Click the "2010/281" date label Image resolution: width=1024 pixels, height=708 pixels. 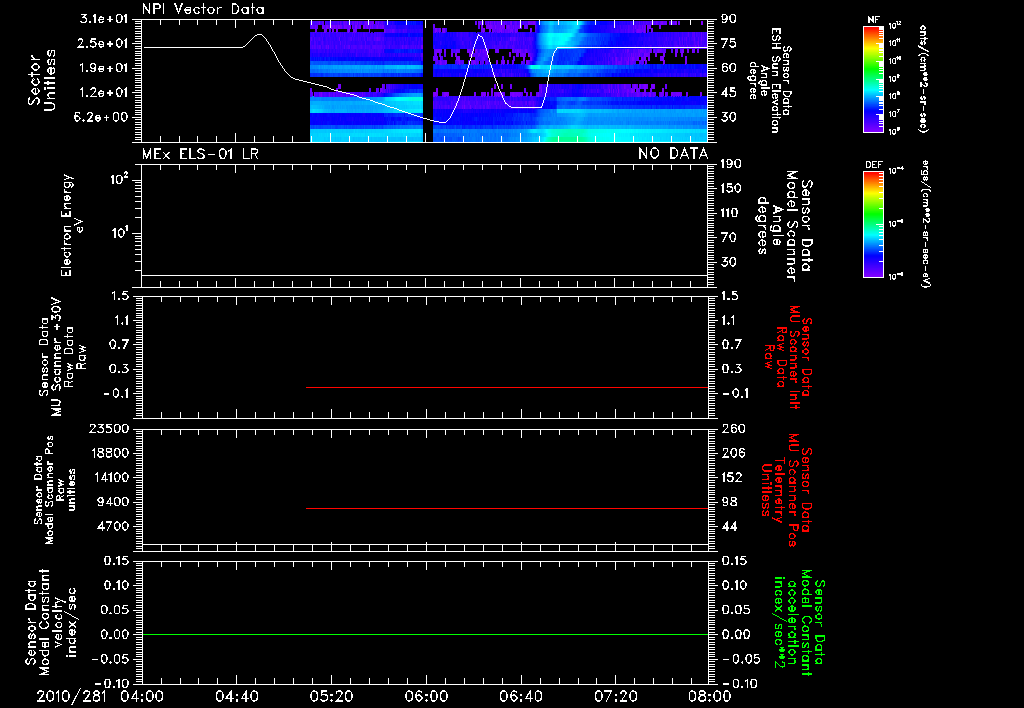pyautogui.click(x=71, y=696)
